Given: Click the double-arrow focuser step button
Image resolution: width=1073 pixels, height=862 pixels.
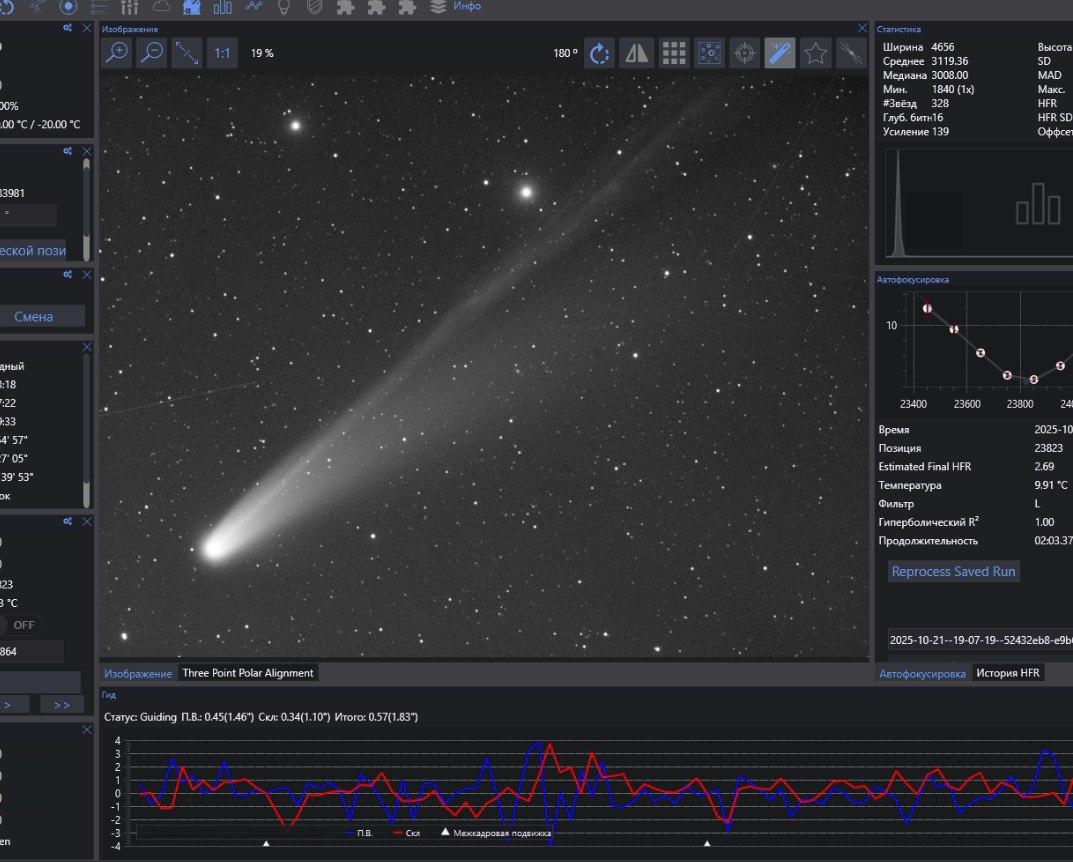Looking at the screenshot, I should coord(61,704).
